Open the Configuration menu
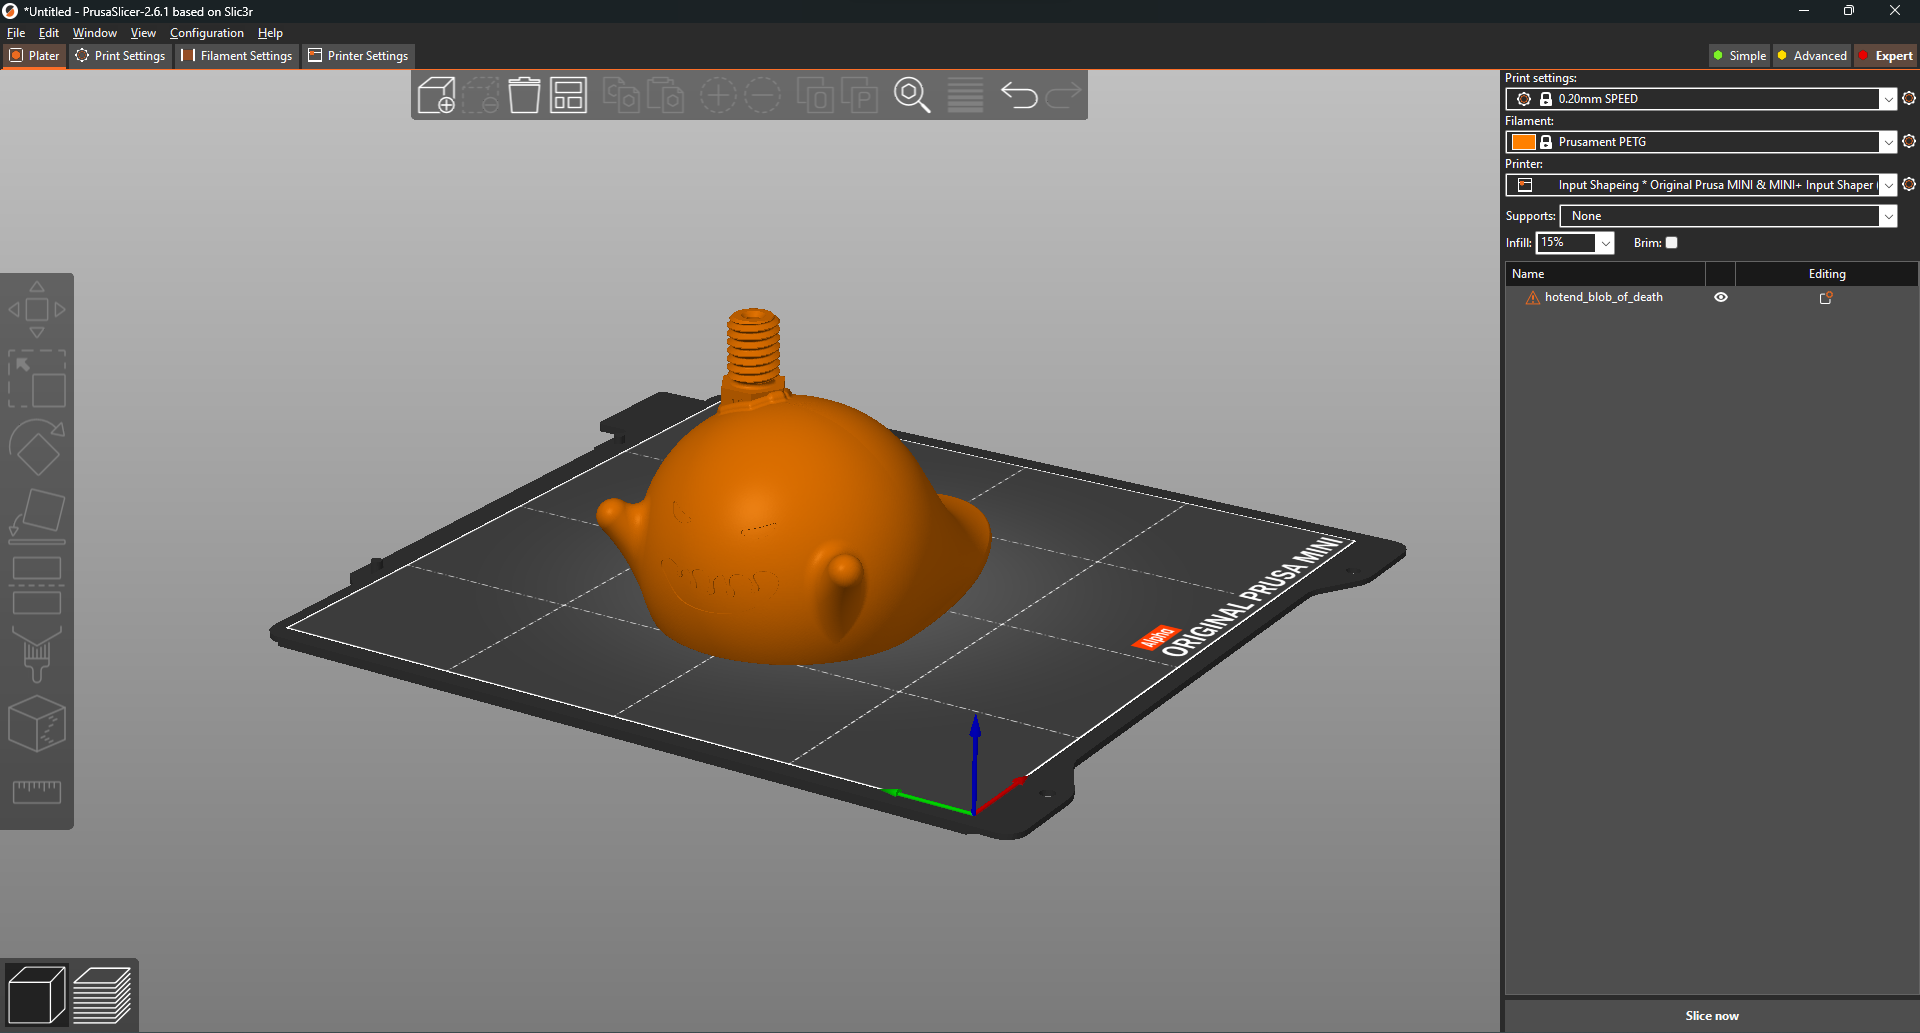 (x=206, y=32)
